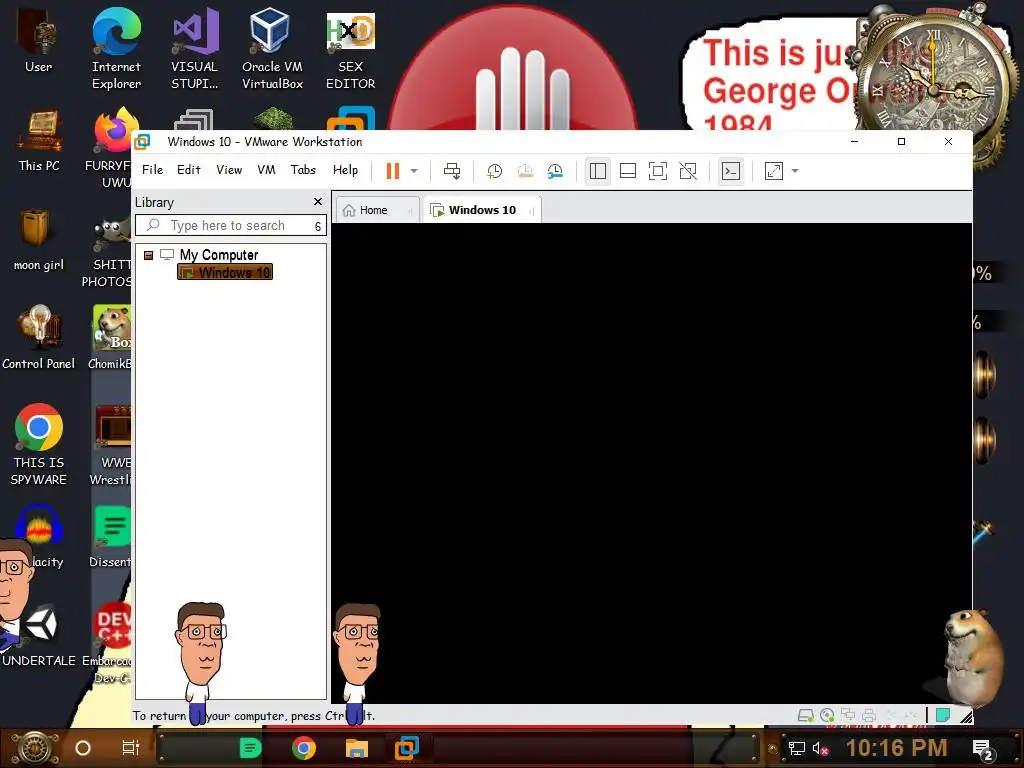The width and height of the screenshot is (1024, 768).
Task: Open the User desktop icon
Action: (x=39, y=39)
